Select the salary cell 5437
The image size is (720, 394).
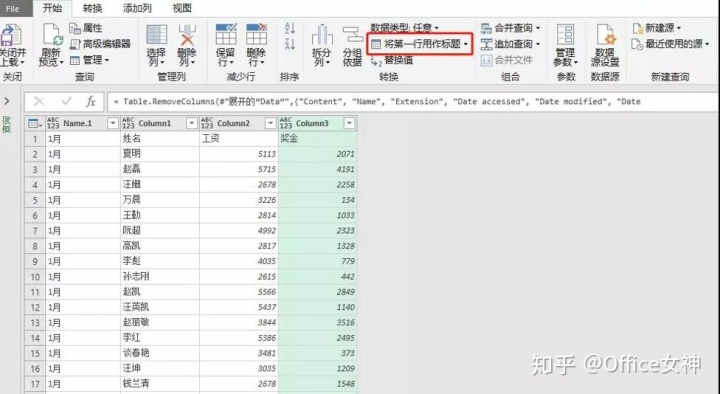coord(239,307)
